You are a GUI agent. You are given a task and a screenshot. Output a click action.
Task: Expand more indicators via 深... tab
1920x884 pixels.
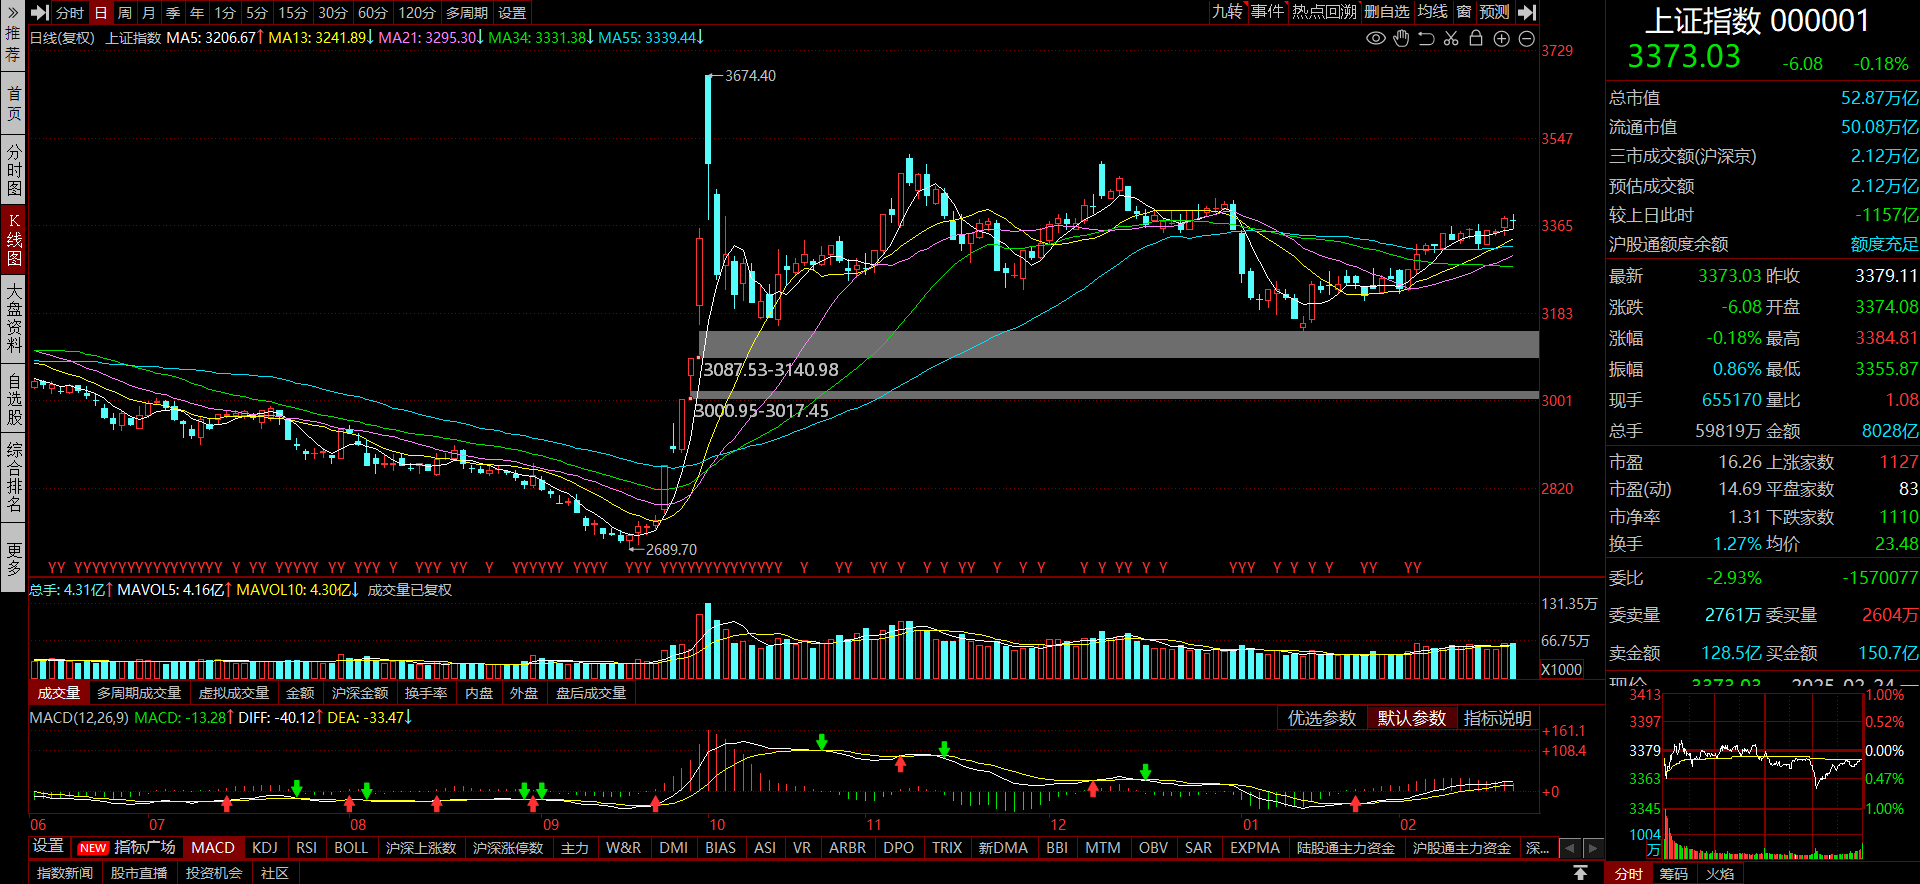[1537, 848]
